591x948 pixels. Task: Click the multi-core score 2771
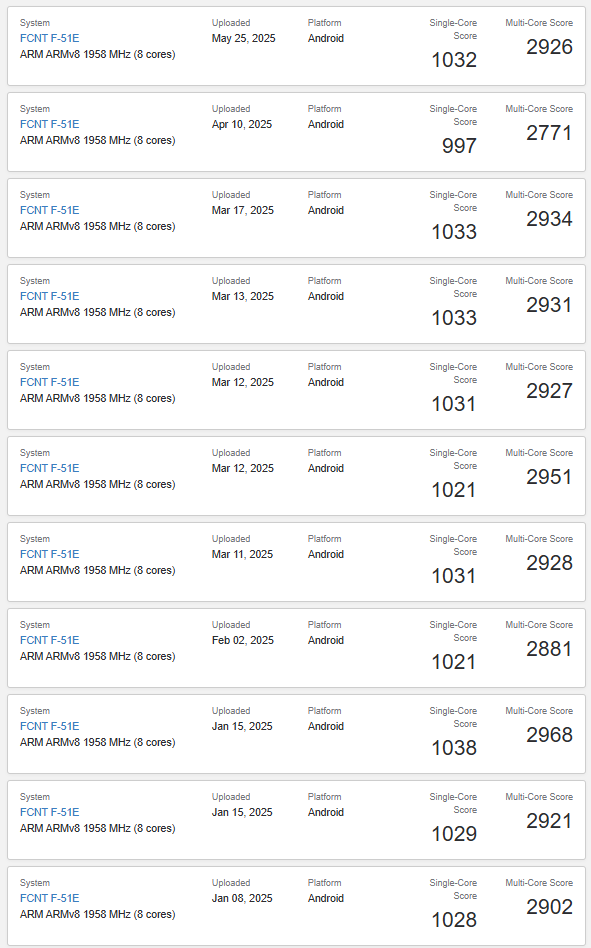(x=549, y=132)
